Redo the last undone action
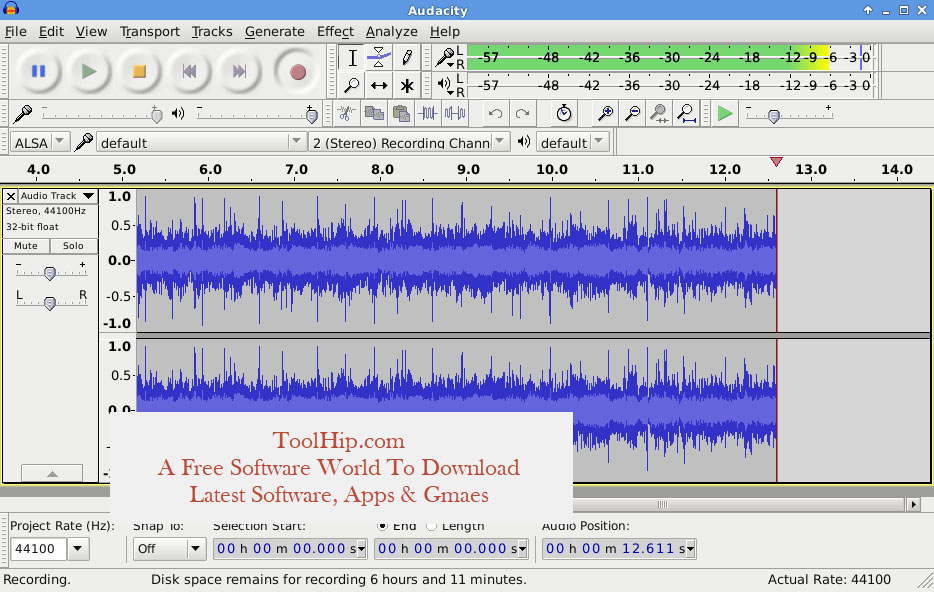 (522, 113)
